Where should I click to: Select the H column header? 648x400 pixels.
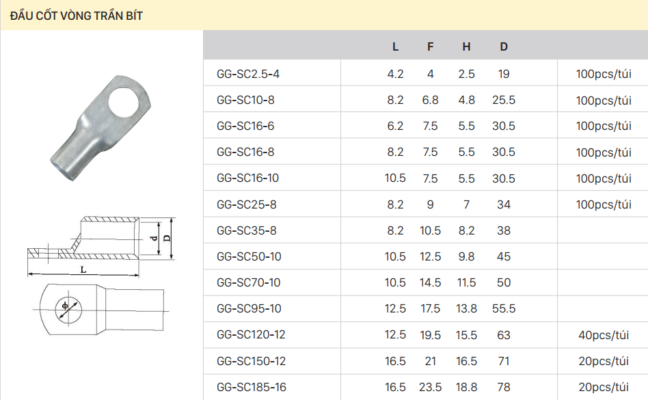click(x=466, y=47)
